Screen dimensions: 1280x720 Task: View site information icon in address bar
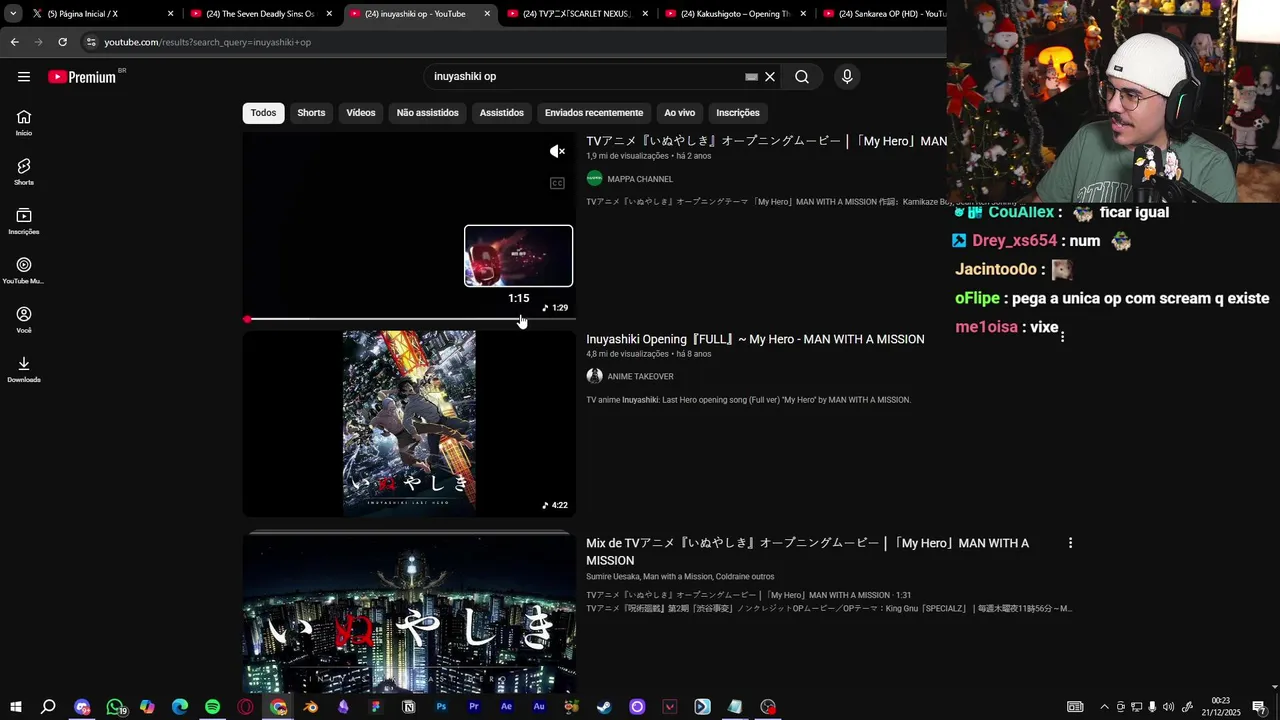click(91, 42)
